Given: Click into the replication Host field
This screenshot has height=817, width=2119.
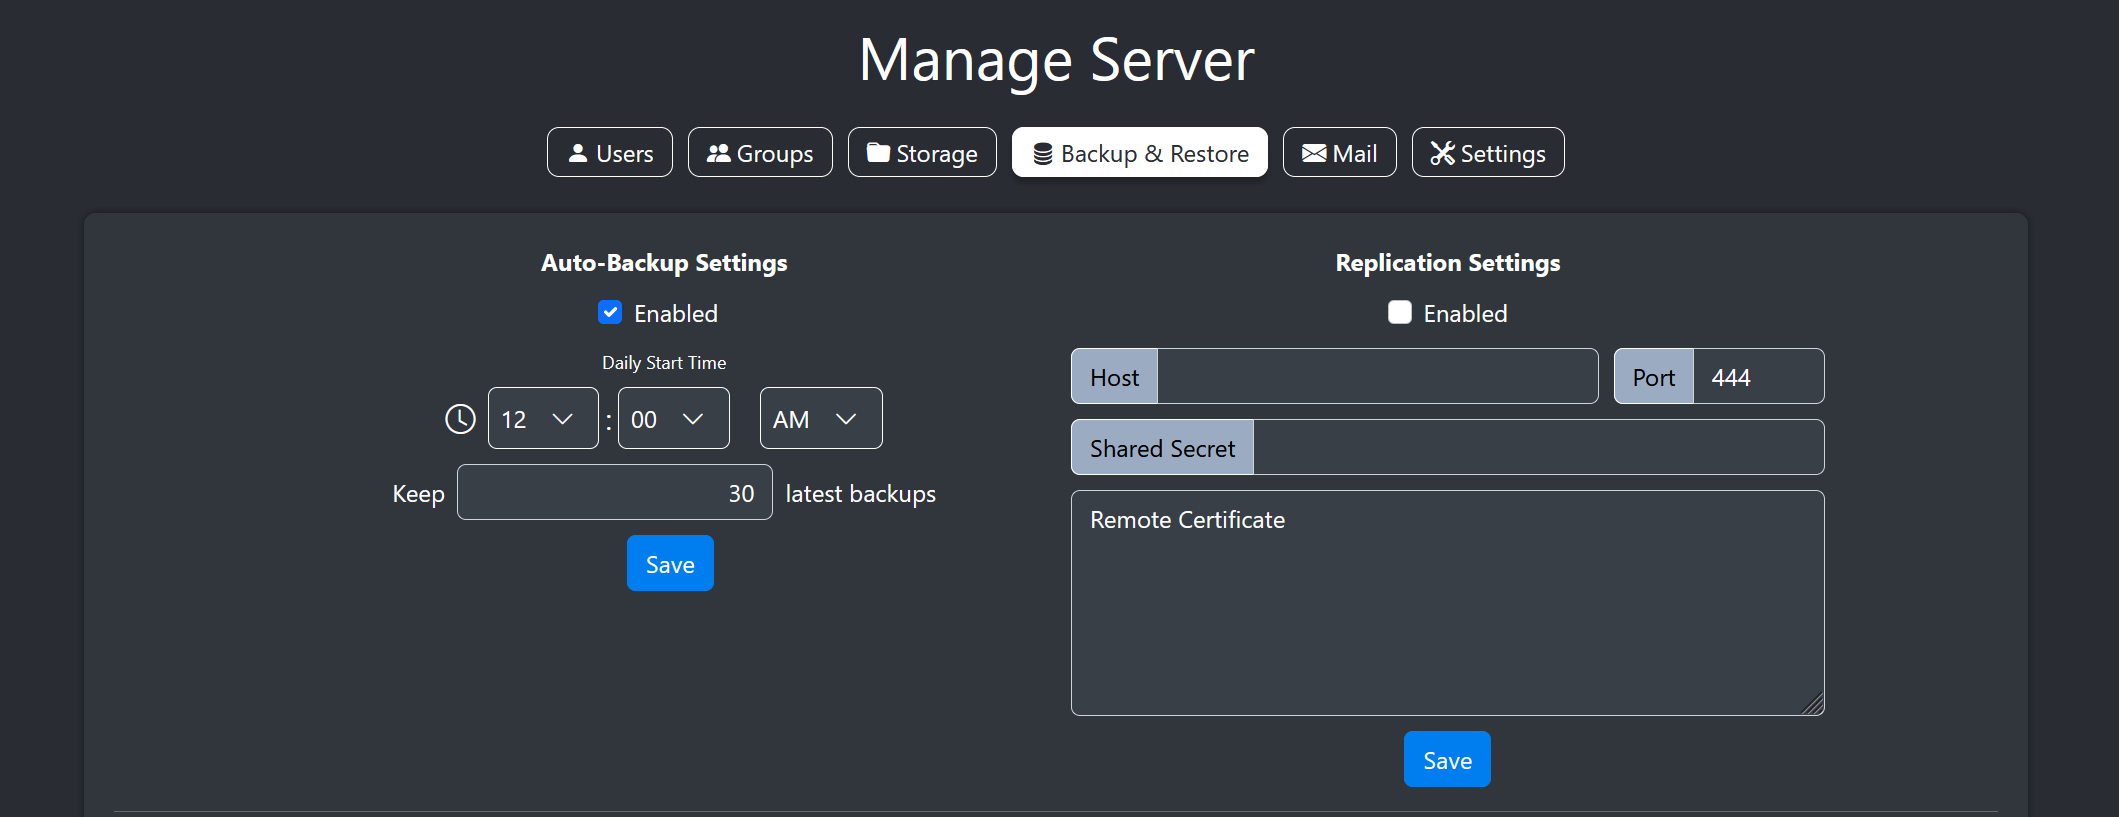Looking at the screenshot, I should 1377,376.
